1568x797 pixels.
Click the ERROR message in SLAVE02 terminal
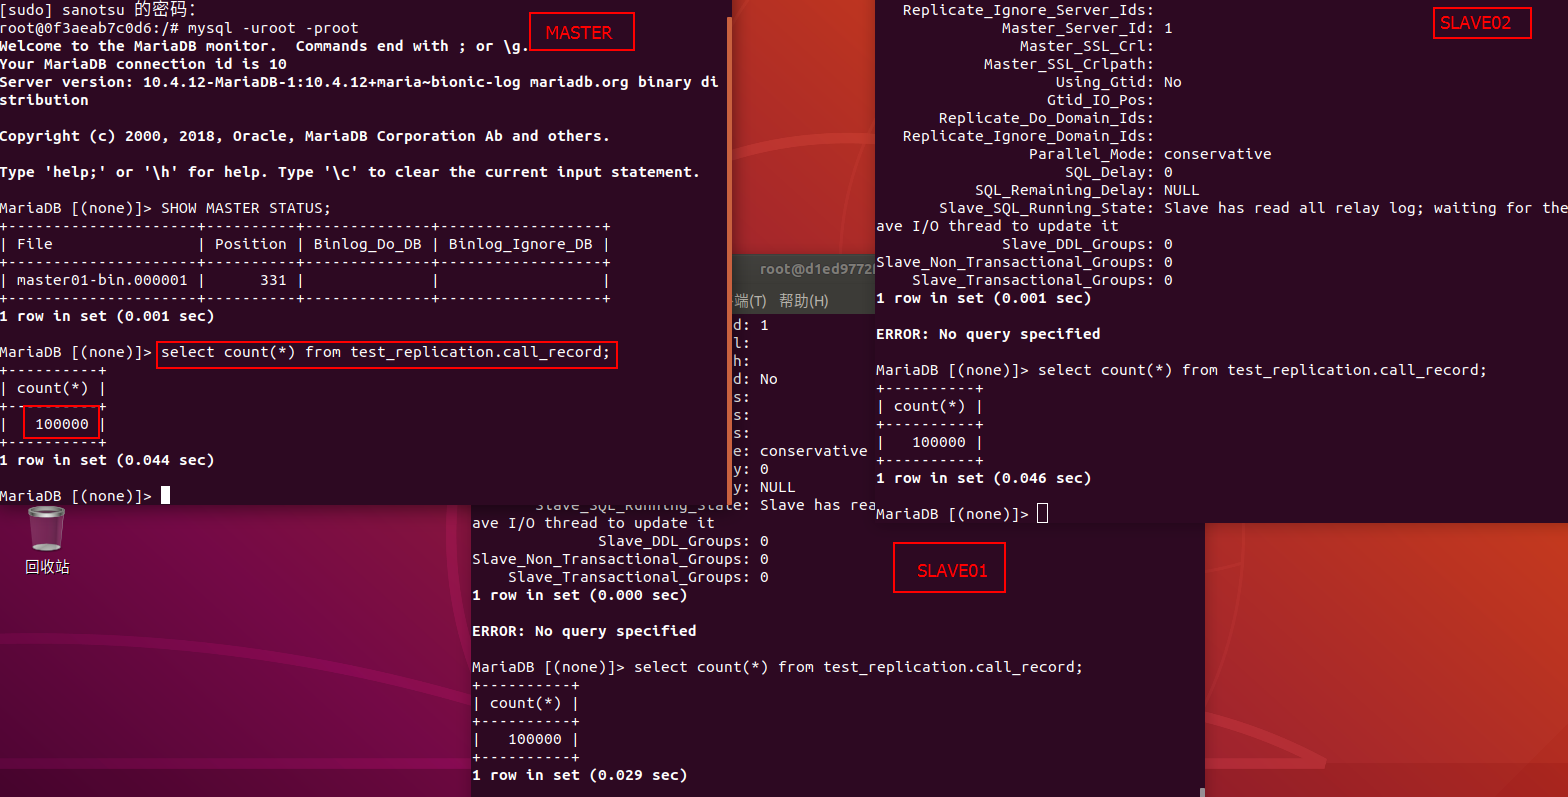tap(987, 334)
